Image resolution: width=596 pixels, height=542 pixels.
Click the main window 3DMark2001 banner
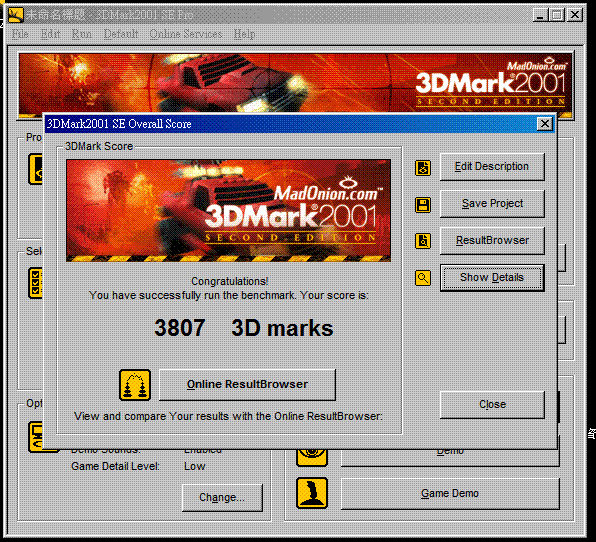(x=296, y=83)
